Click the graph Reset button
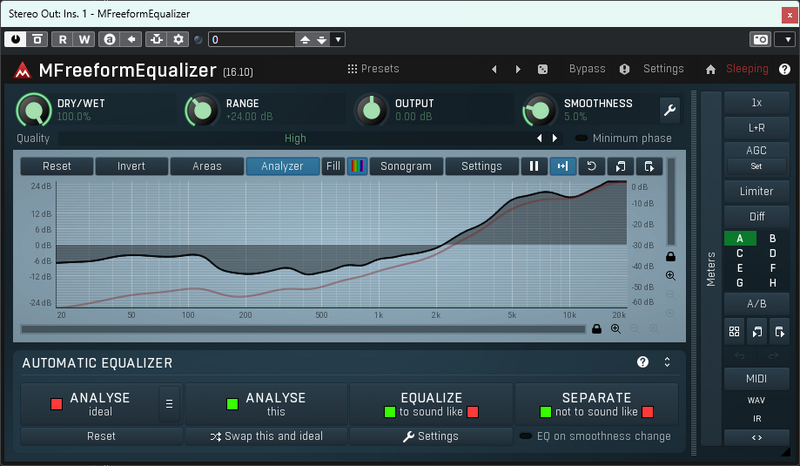Viewport: 800px width, 466px height. click(57, 166)
